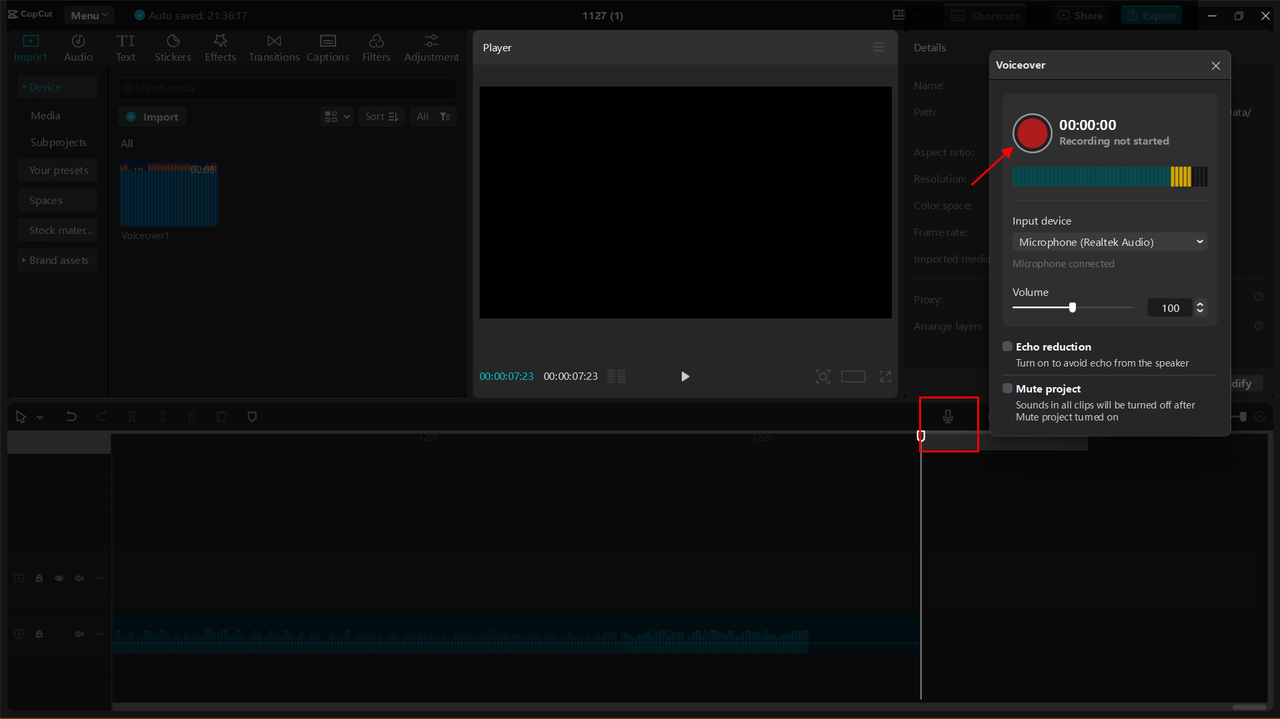Open Your presets in the sidebar
Image resolution: width=1280 pixels, height=719 pixels.
(x=57, y=171)
